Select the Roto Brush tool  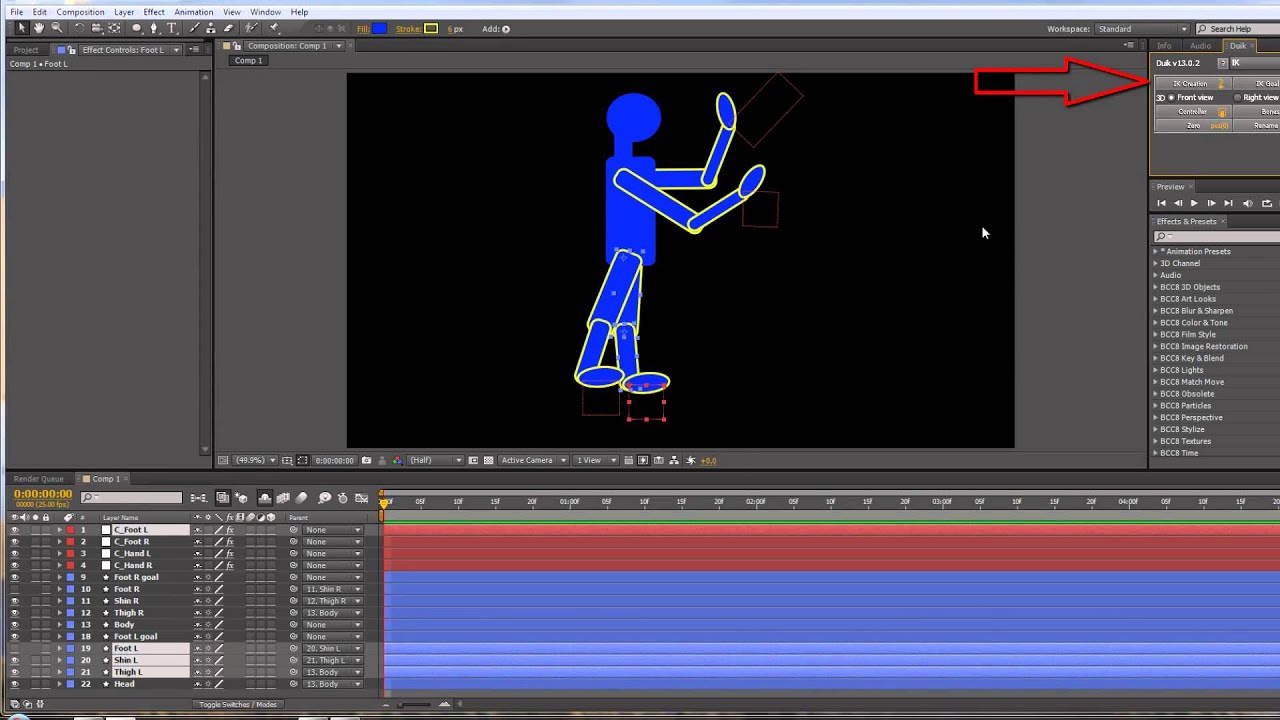(x=252, y=29)
